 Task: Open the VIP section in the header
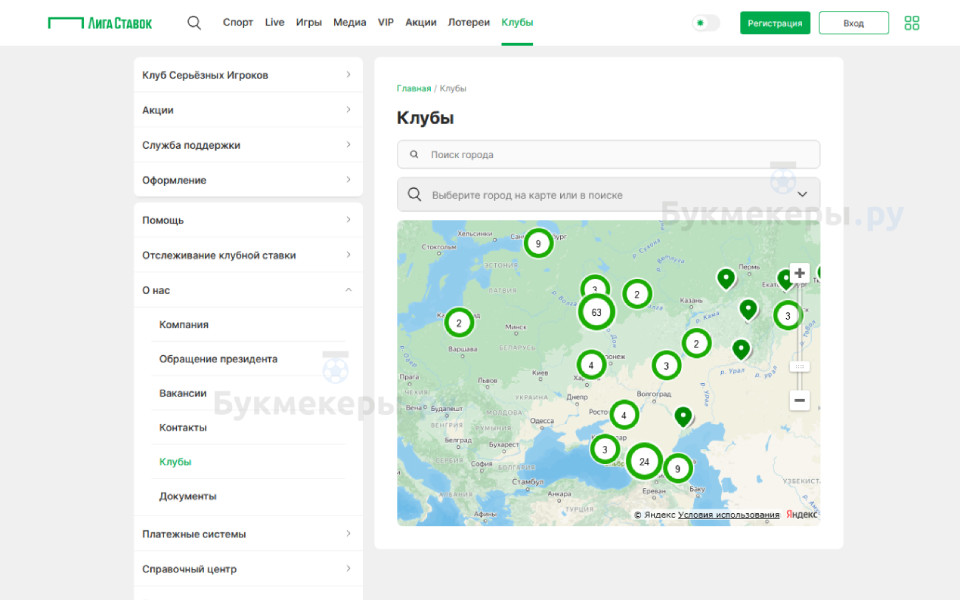pyautogui.click(x=386, y=23)
